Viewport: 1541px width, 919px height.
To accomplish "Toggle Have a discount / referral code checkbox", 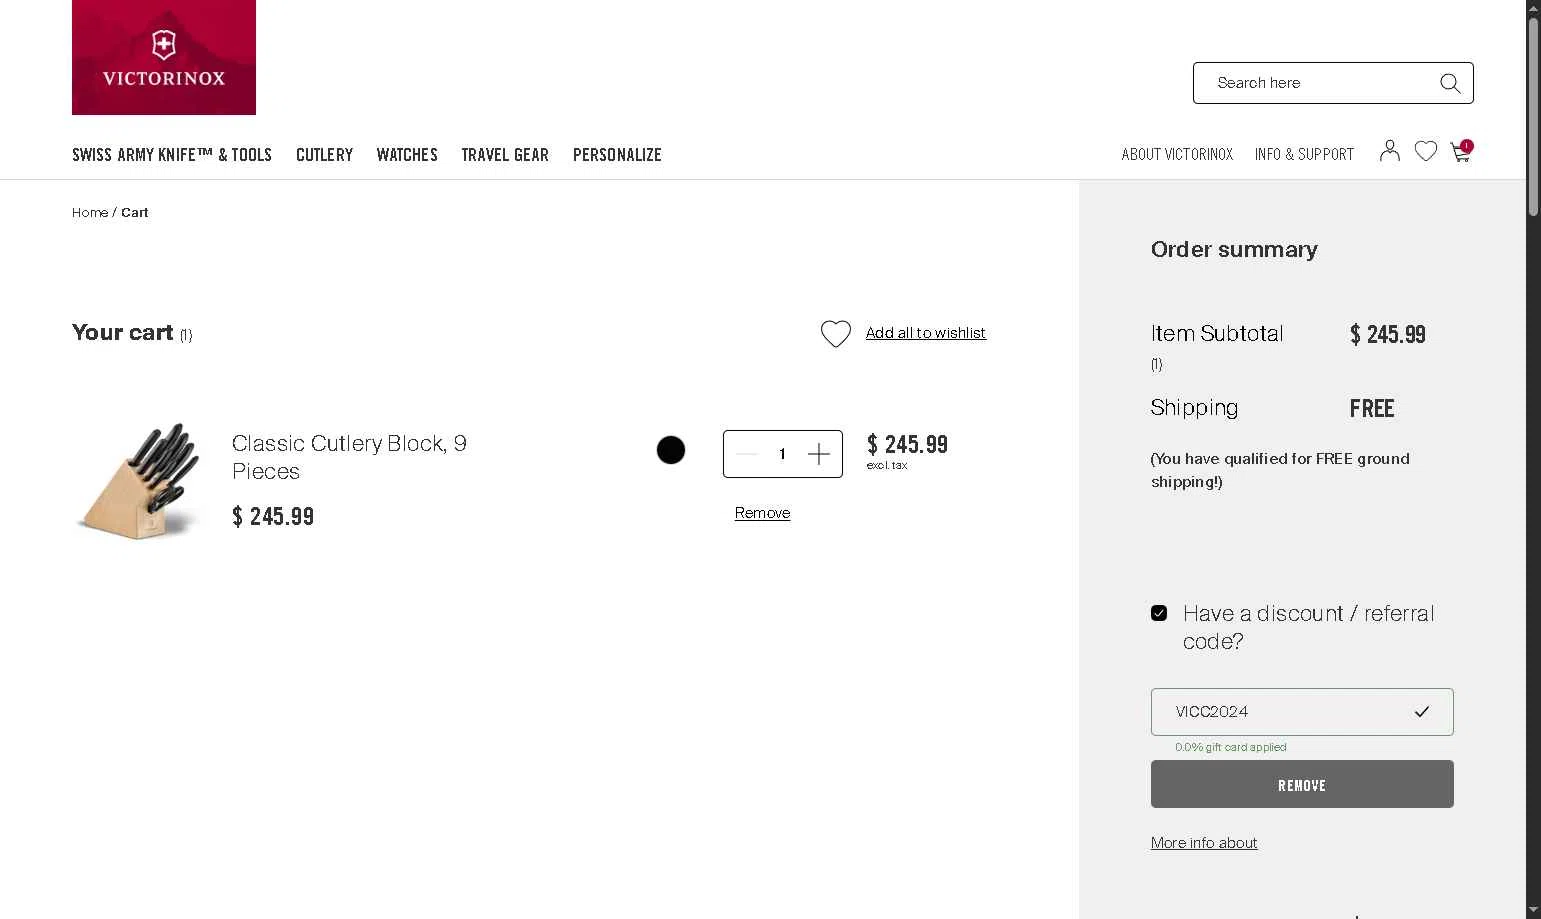I will click(1159, 613).
